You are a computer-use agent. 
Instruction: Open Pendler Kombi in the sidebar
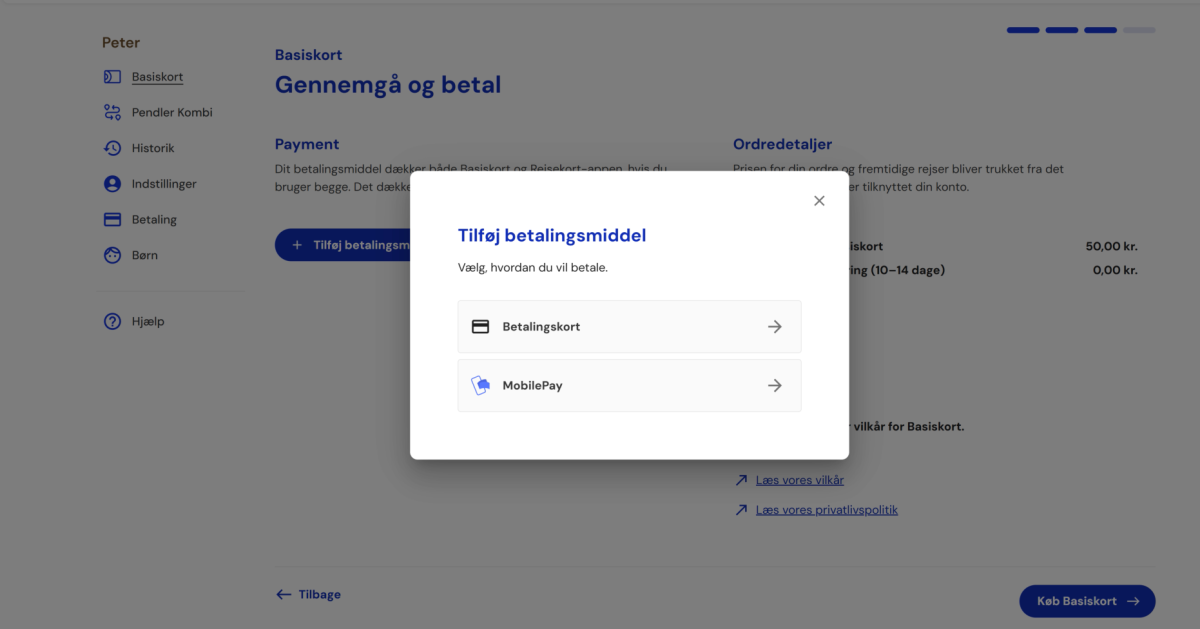172,112
